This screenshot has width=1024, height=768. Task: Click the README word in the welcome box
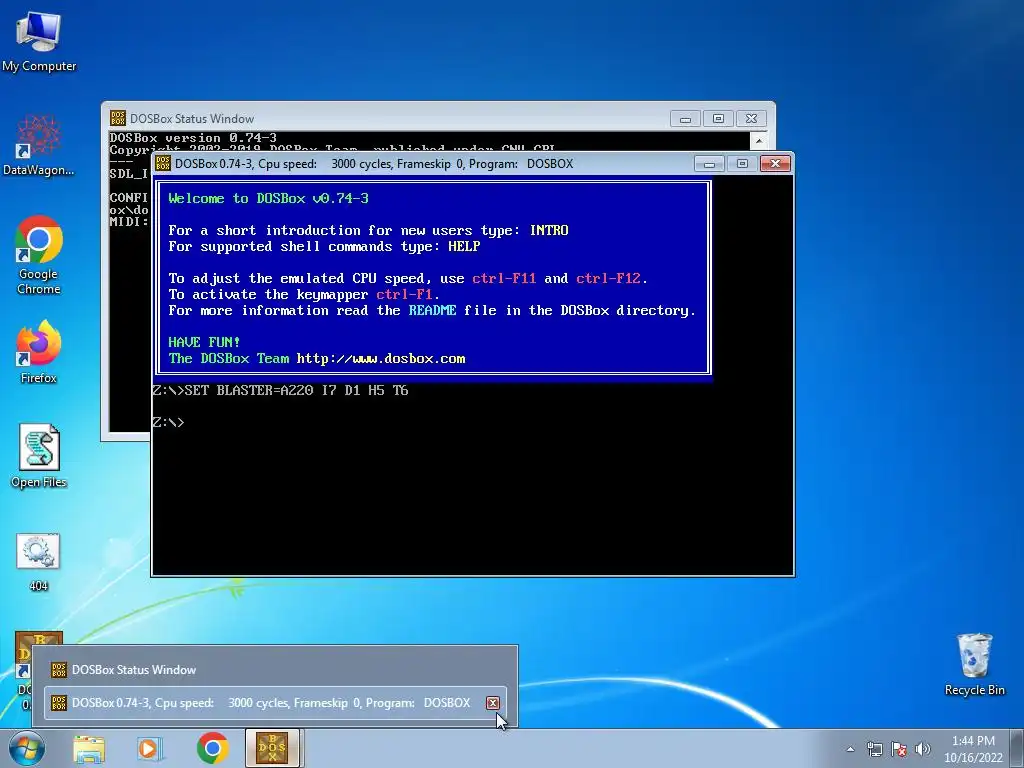[432, 310]
